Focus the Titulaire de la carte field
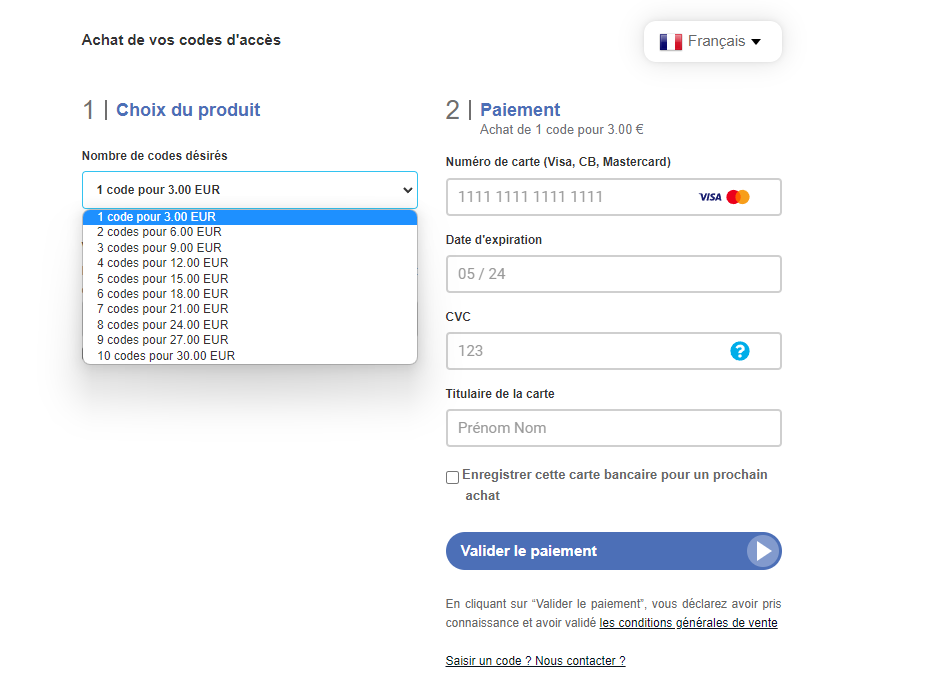933x694 pixels. [613, 428]
